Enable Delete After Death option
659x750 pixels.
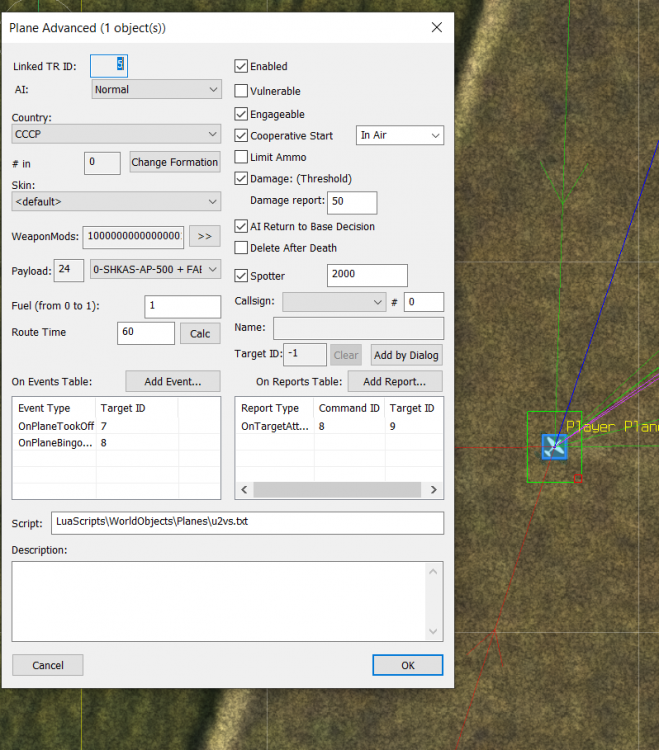[241, 248]
